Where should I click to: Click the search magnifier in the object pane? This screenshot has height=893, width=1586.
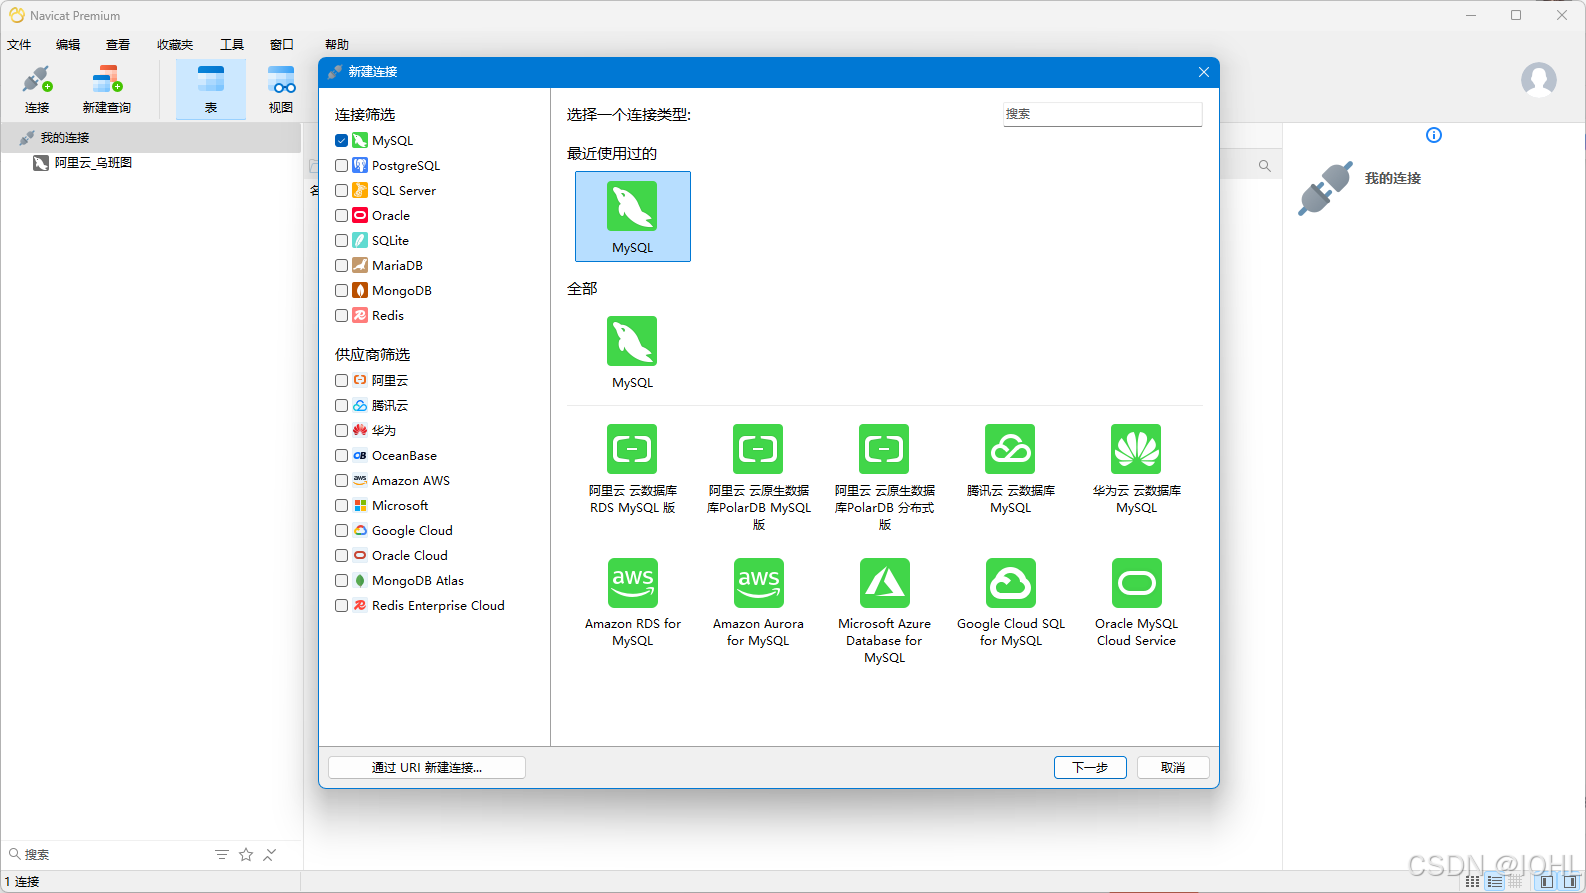click(x=1264, y=166)
